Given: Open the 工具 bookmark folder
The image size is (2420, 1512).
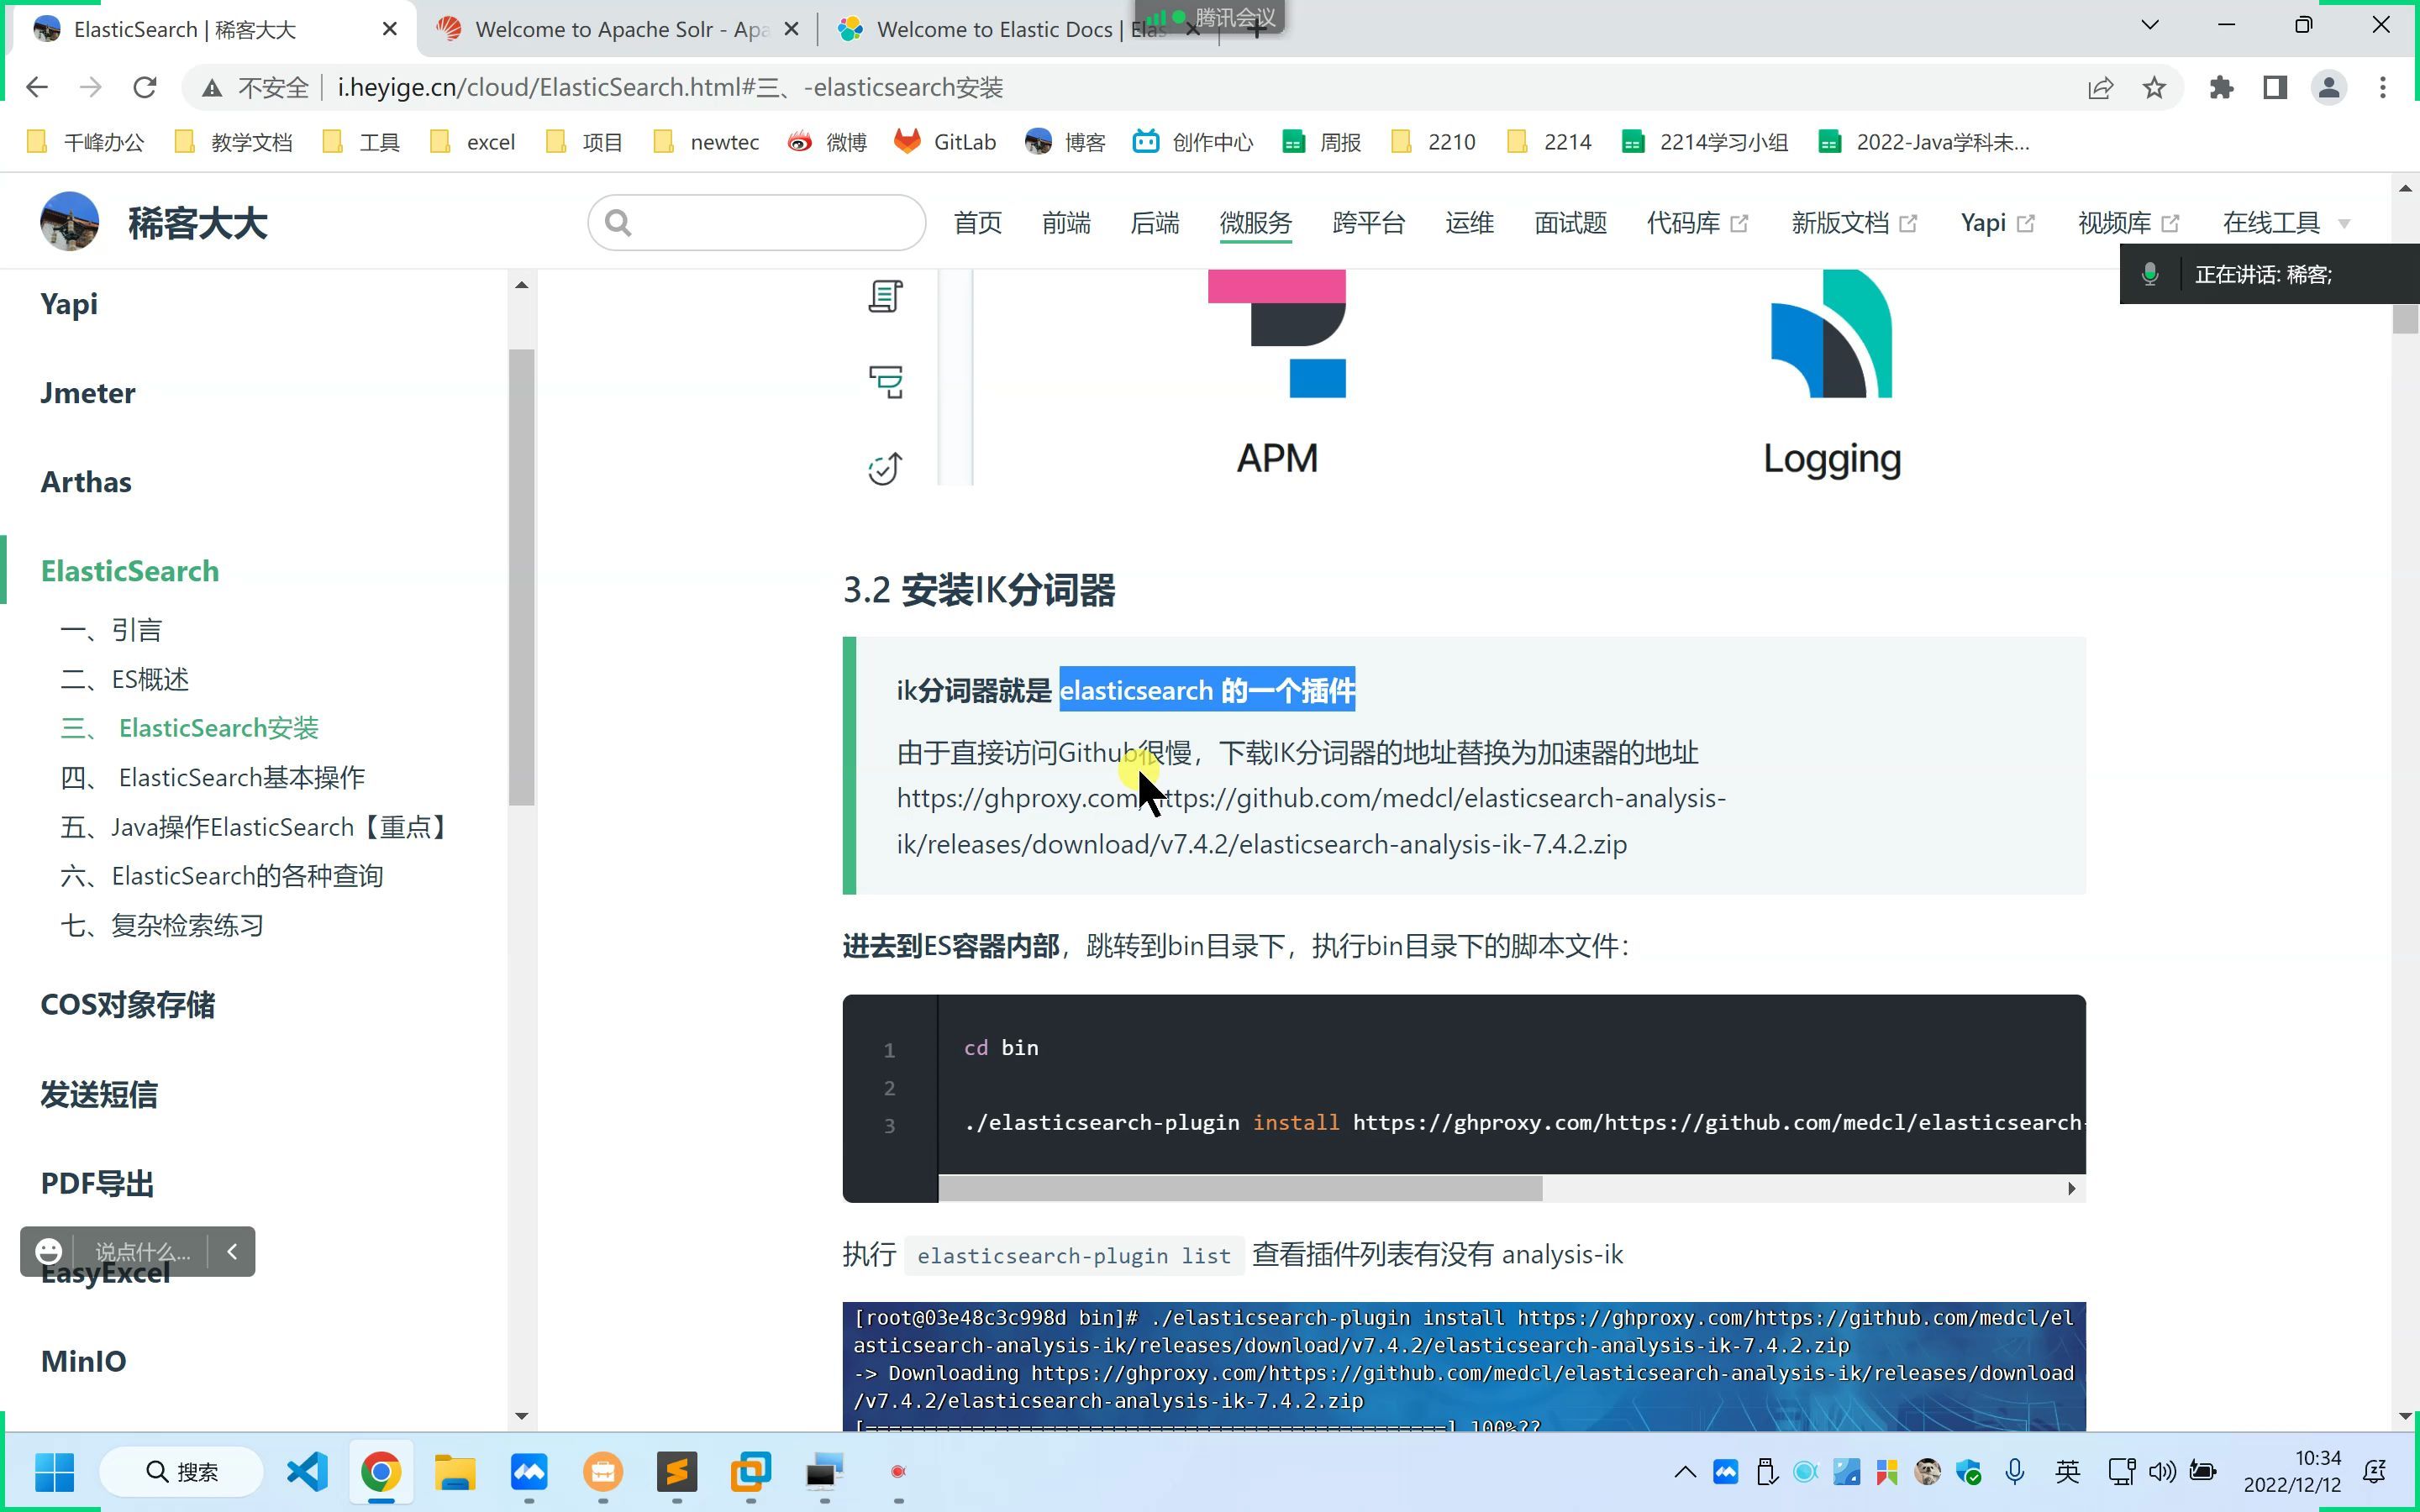Looking at the screenshot, I should coord(361,142).
